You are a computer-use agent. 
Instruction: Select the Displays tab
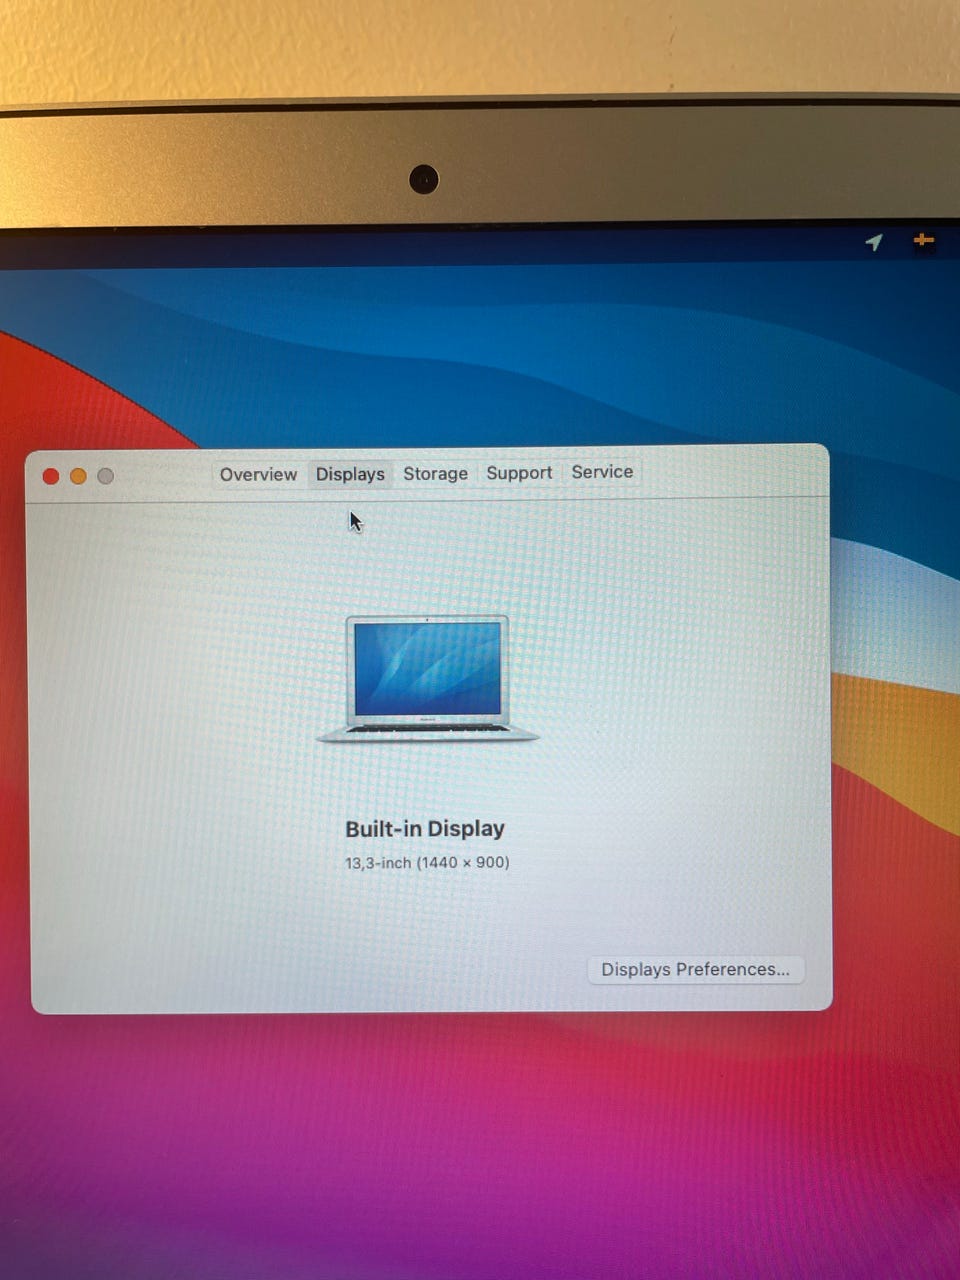click(x=350, y=474)
